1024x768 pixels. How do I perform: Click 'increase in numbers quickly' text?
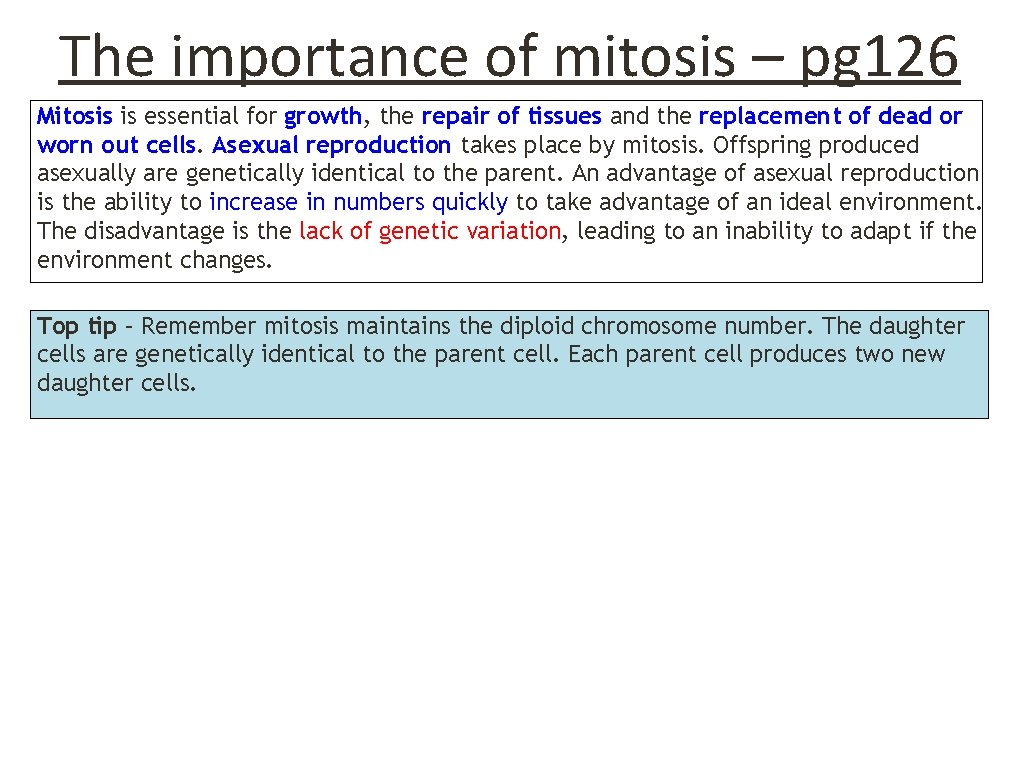pos(358,203)
